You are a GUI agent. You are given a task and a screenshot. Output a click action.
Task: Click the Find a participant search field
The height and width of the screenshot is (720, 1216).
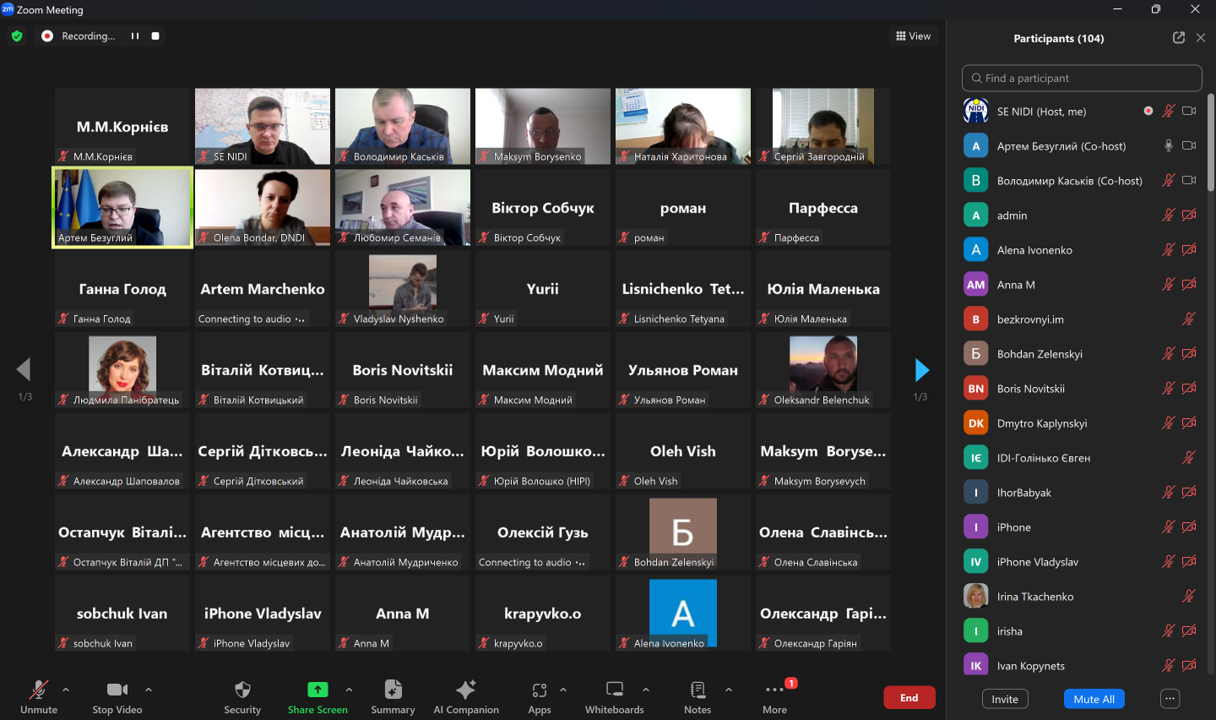tap(1082, 78)
